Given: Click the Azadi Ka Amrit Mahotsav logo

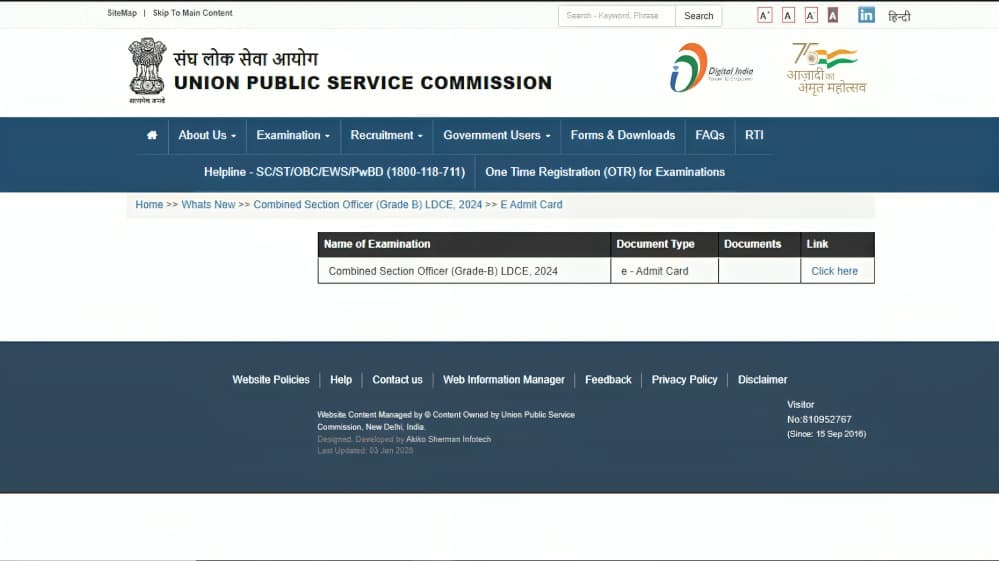Looking at the screenshot, I should (x=826, y=69).
